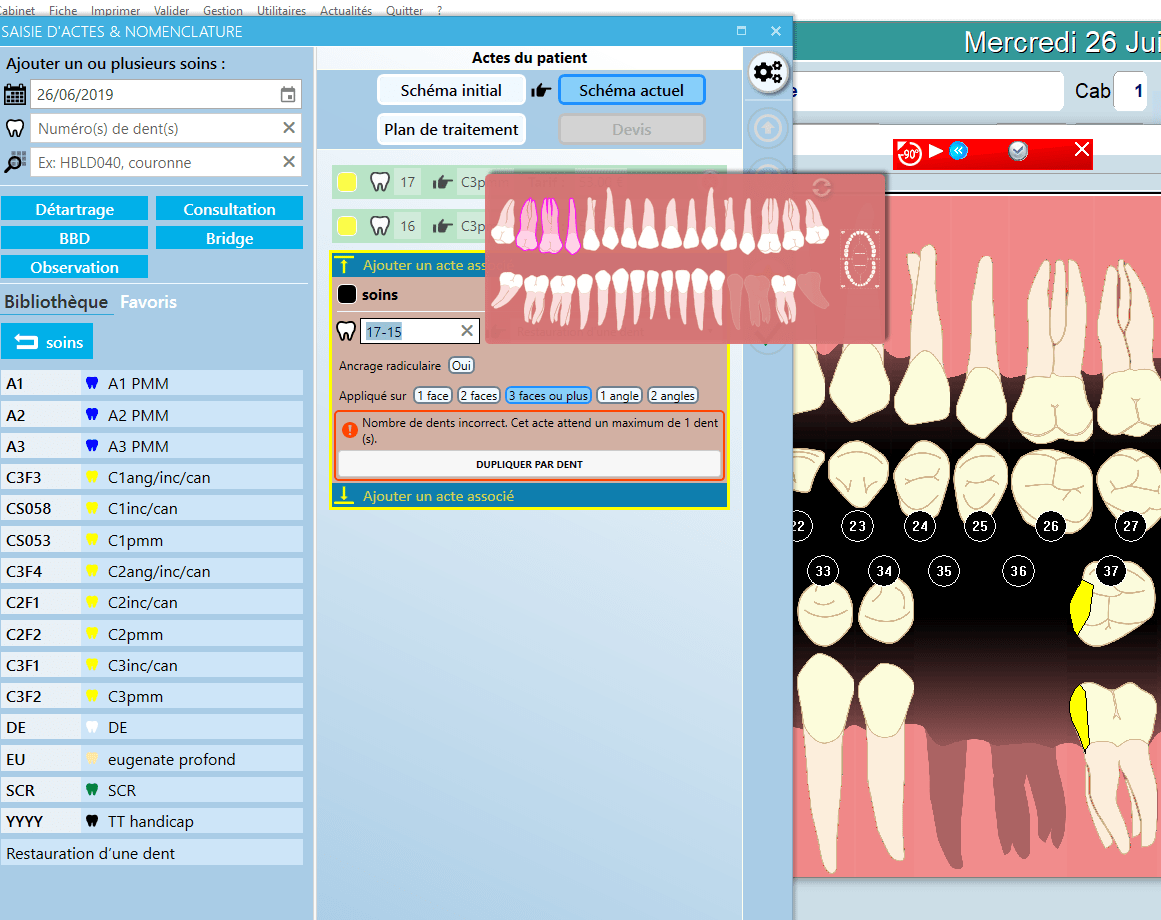Open the date picker calendar icon

[x=288, y=95]
